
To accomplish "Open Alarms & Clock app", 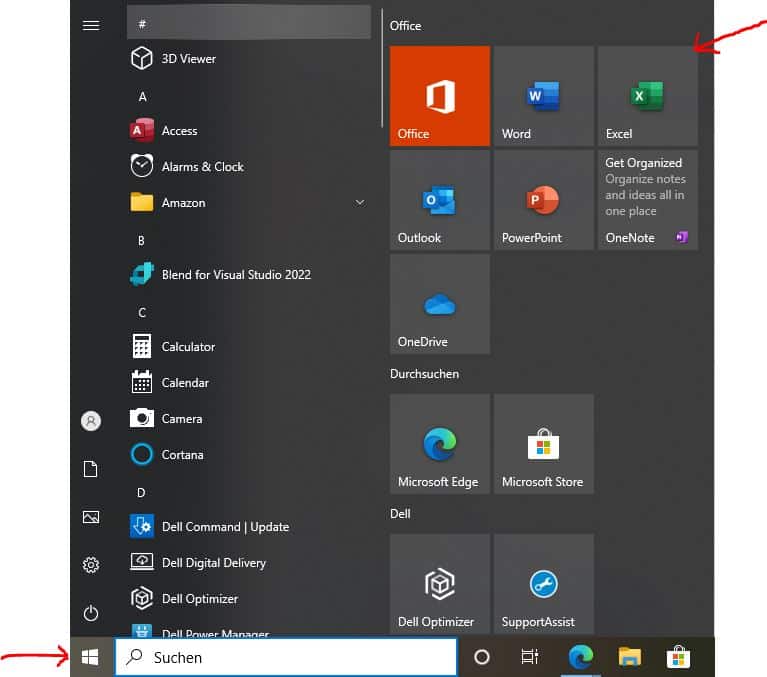I will 248,167.
